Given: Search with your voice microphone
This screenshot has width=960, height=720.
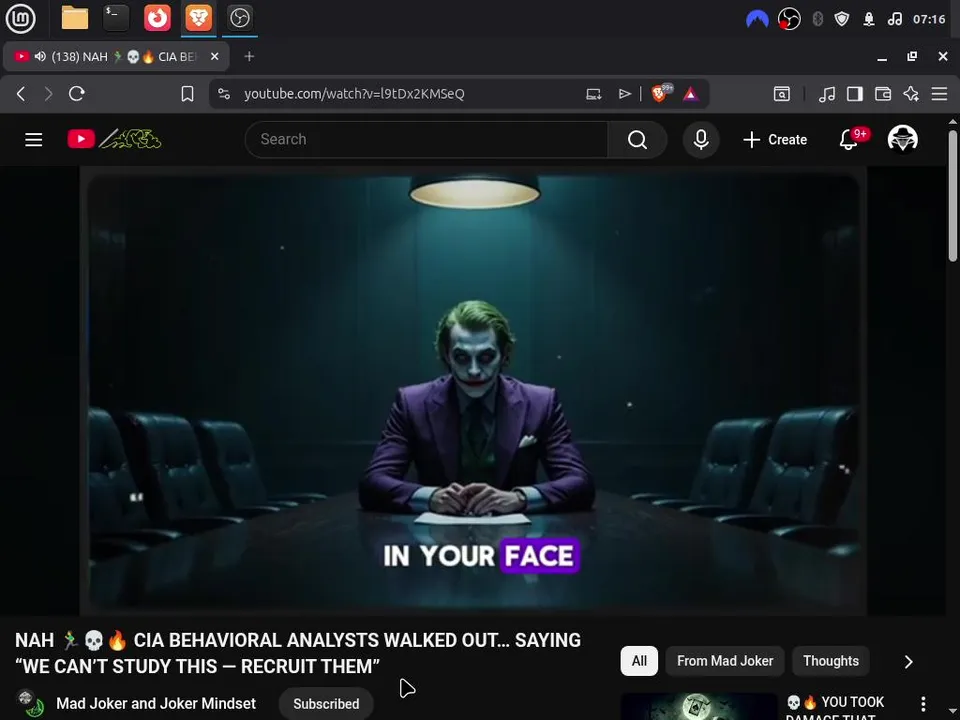Looking at the screenshot, I should click(701, 140).
